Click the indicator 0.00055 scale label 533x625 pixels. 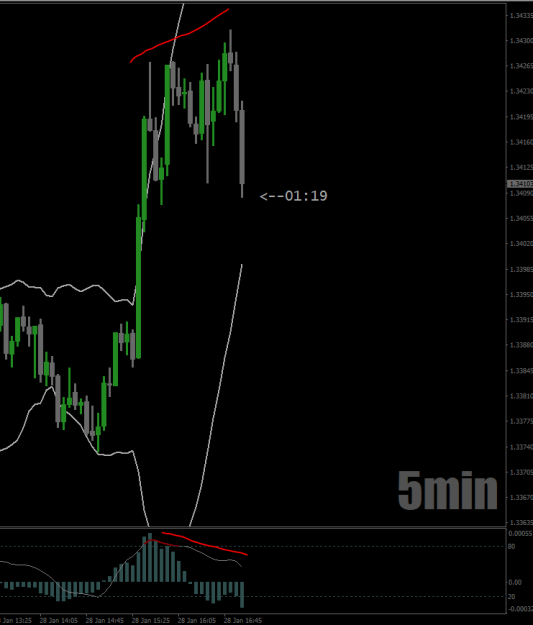[521, 534]
